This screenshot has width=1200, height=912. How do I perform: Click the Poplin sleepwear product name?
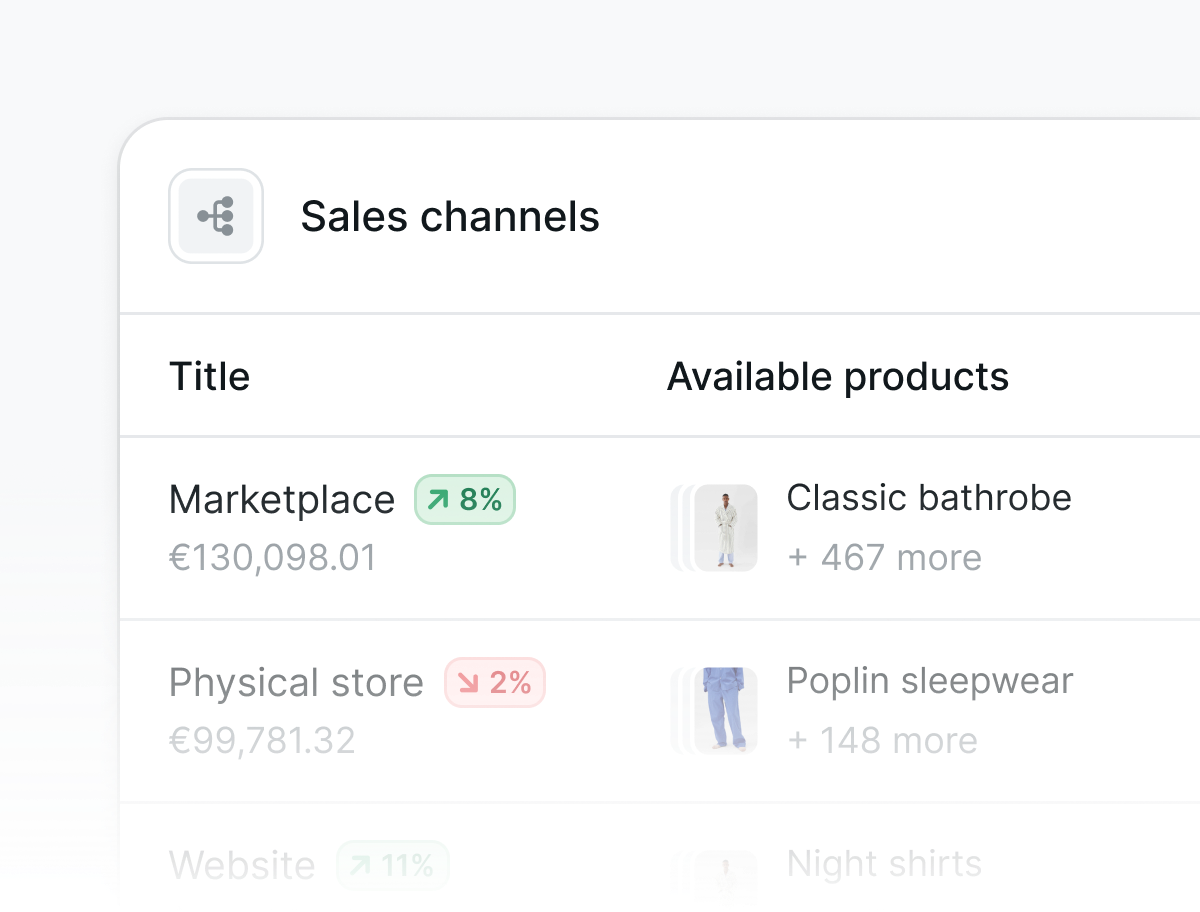[x=930, y=681]
